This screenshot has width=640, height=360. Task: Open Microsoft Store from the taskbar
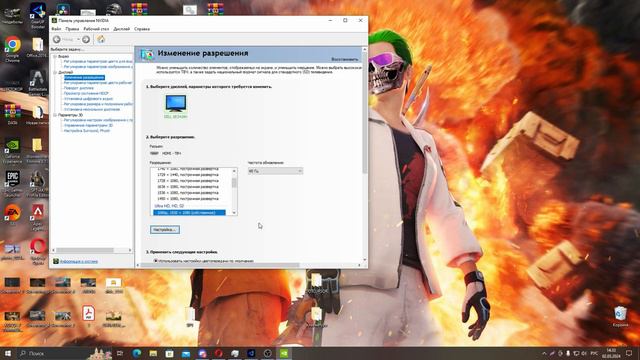click(169, 353)
